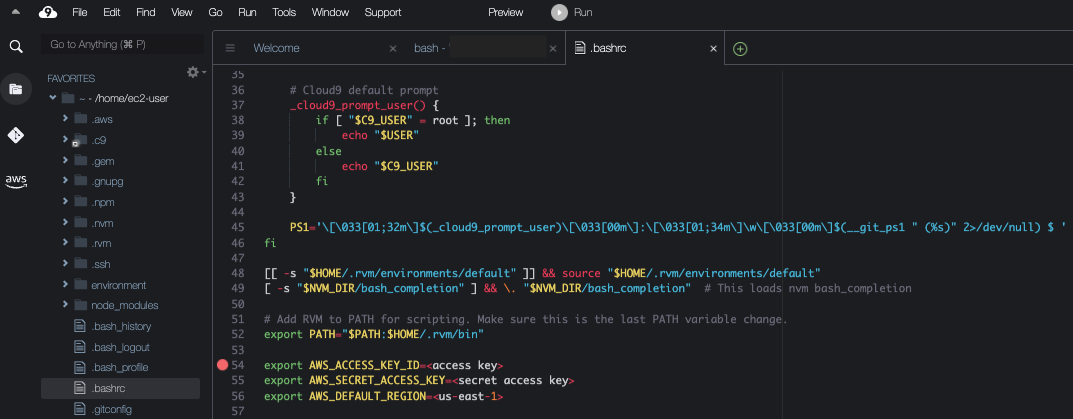Expand the environment folder

coord(65,284)
